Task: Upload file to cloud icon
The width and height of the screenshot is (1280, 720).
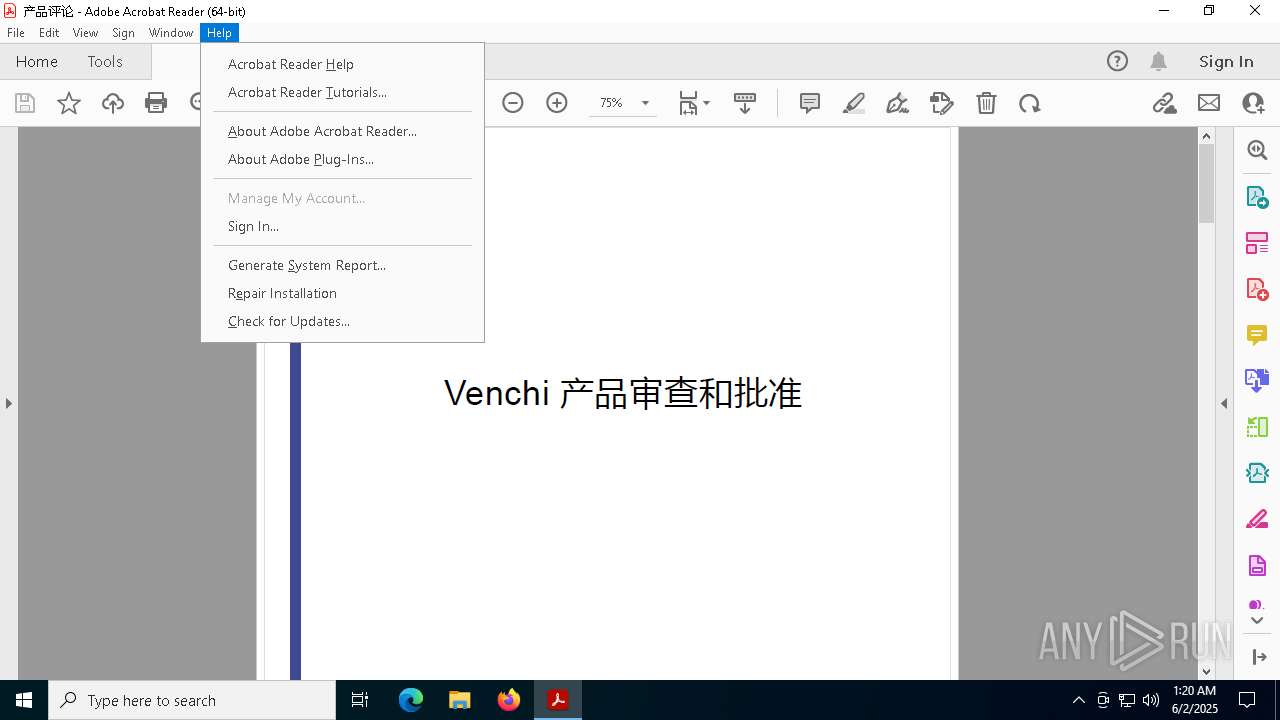Action: pos(113,103)
